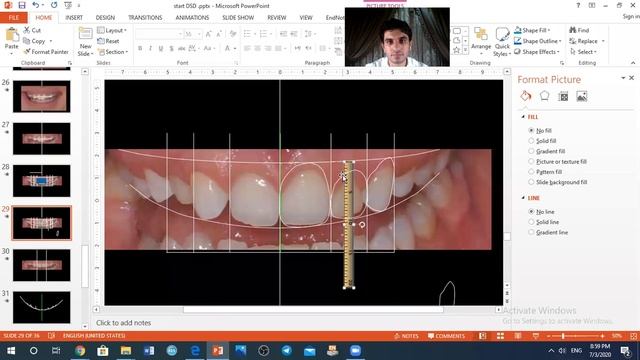
Task: Click the Paste clipboard icon
Action: (x=12, y=36)
